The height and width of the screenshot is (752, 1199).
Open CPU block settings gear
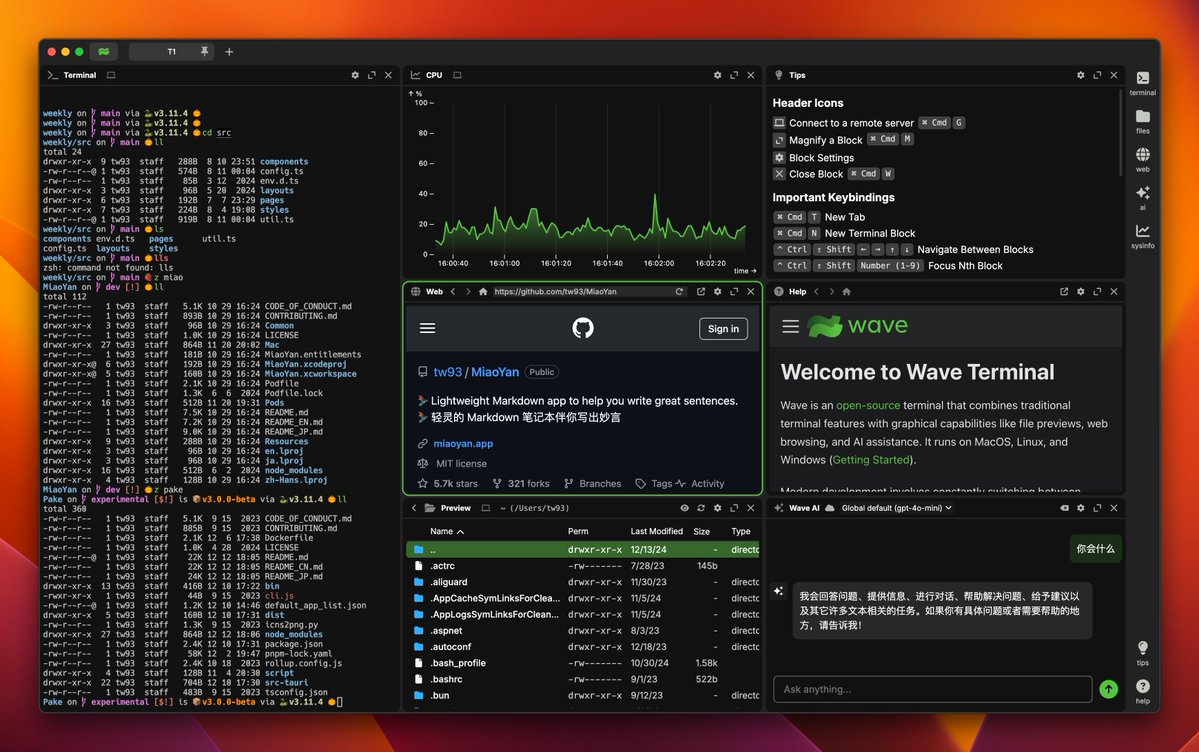(717, 75)
